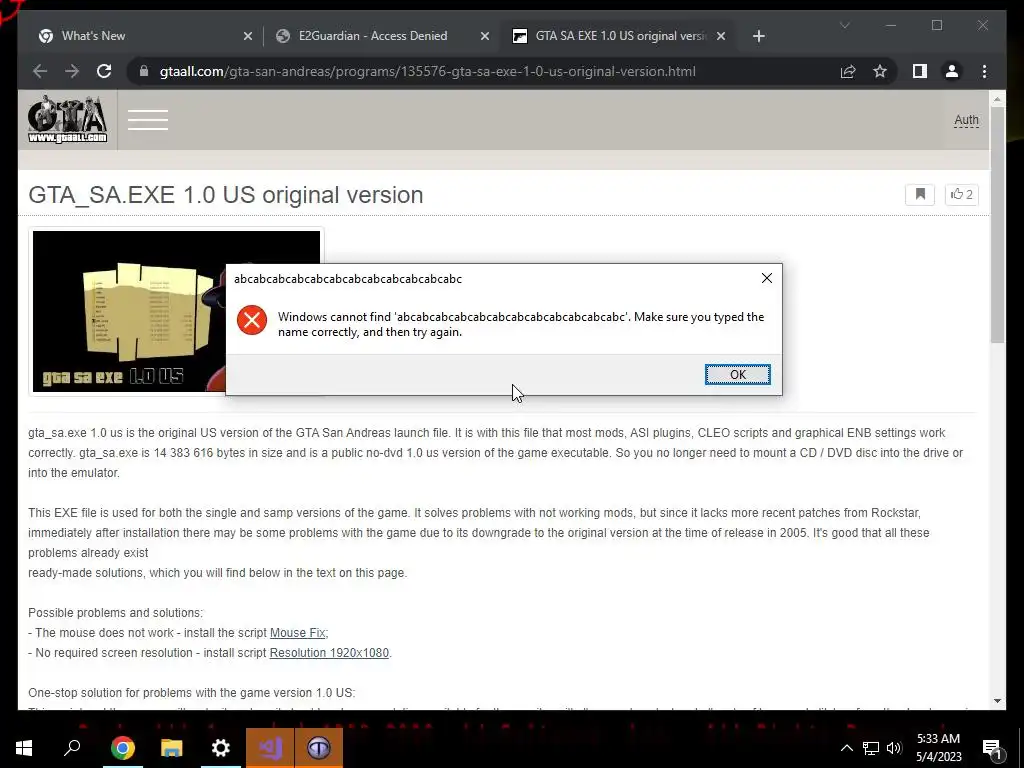Like the file with thumbs-up button

click(x=961, y=194)
